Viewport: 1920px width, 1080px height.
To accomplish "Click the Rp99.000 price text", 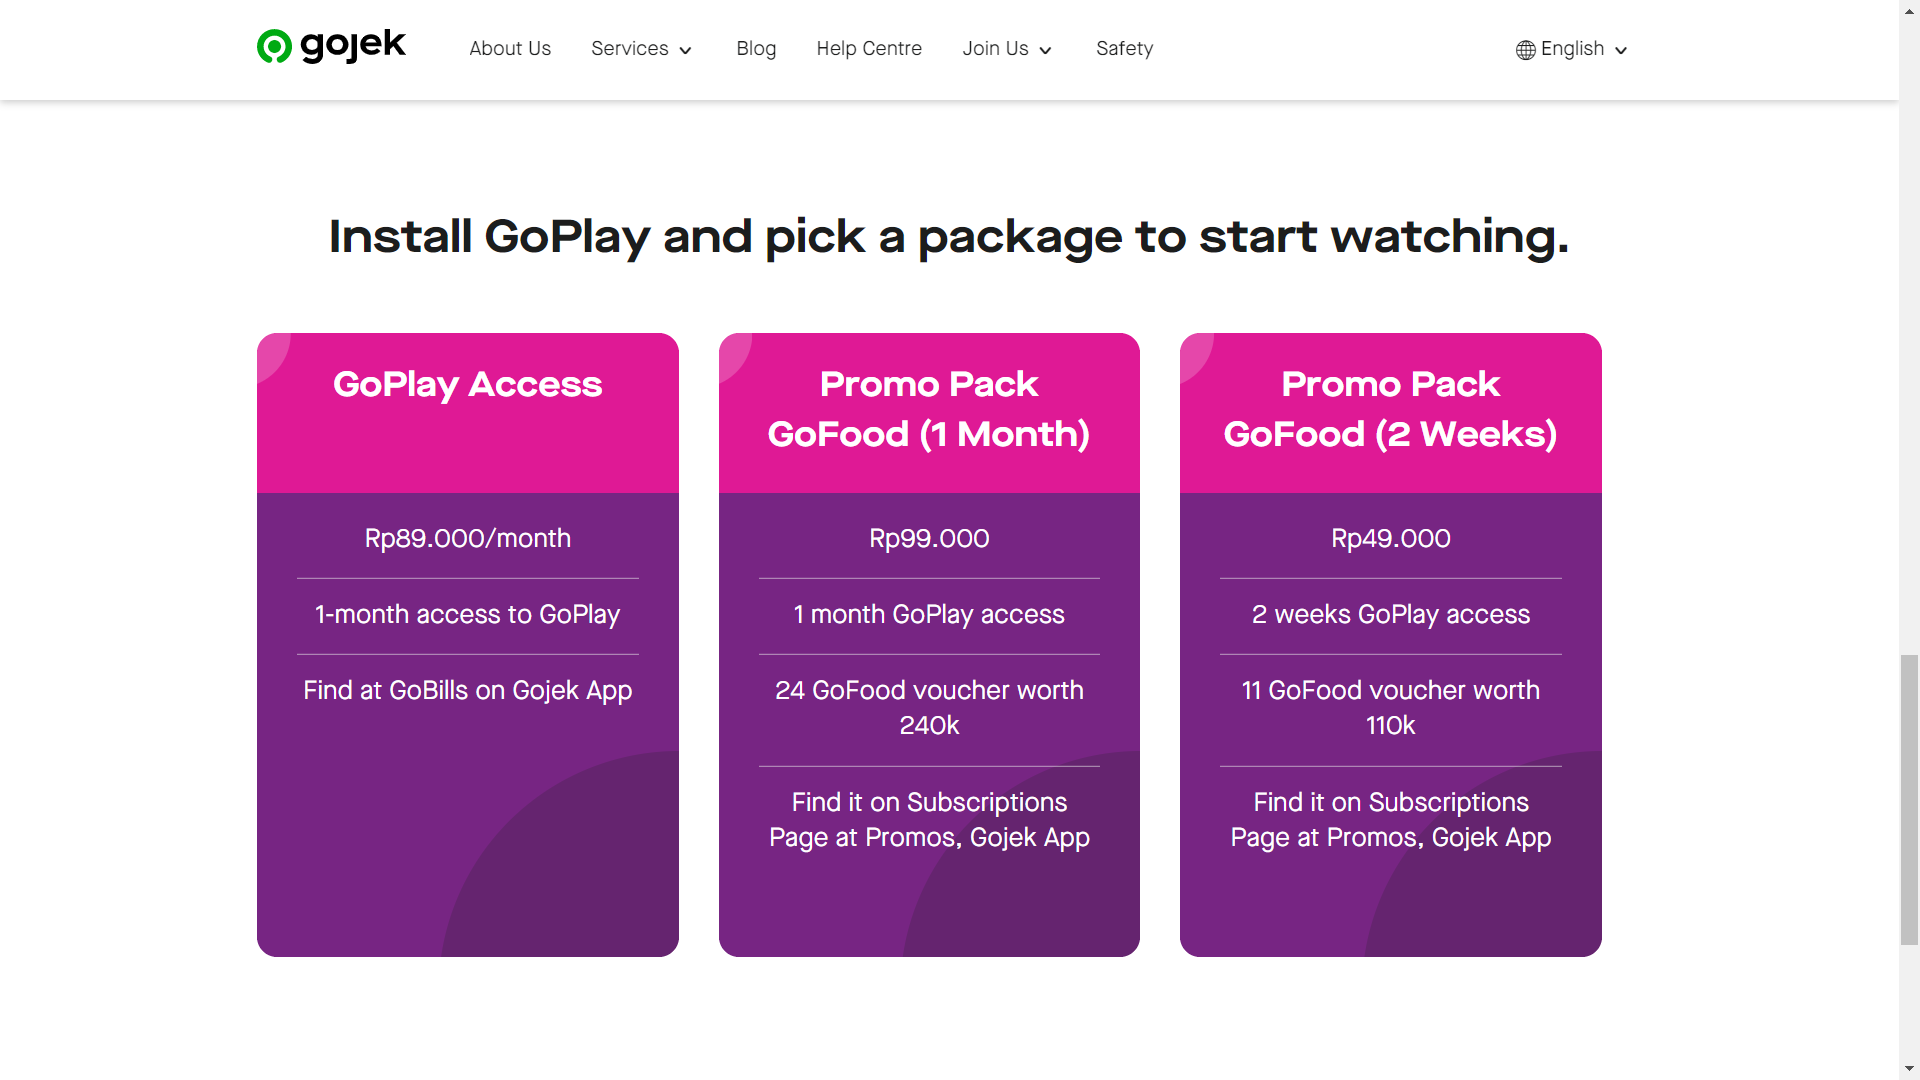I will (929, 539).
